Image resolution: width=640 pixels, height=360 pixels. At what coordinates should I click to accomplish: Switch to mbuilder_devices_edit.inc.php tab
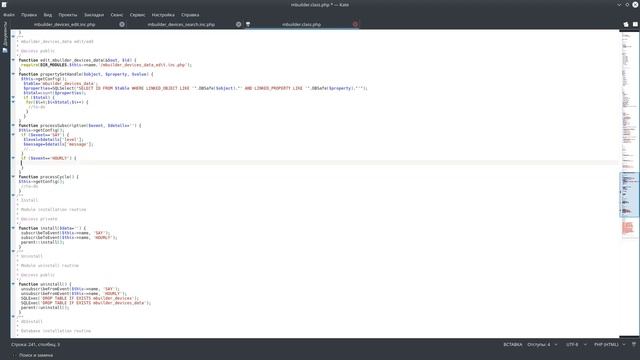pyautogui.click(x=64, y=24)
